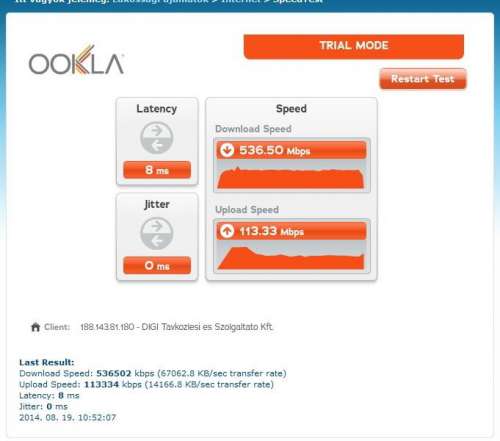The image size is (500, 441).
Task: Click the download speed graph
Action: 291,177
